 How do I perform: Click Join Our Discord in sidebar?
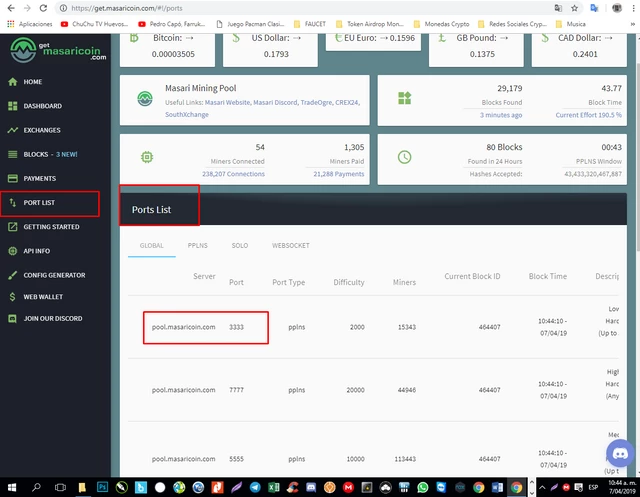[x=45, y=318]
